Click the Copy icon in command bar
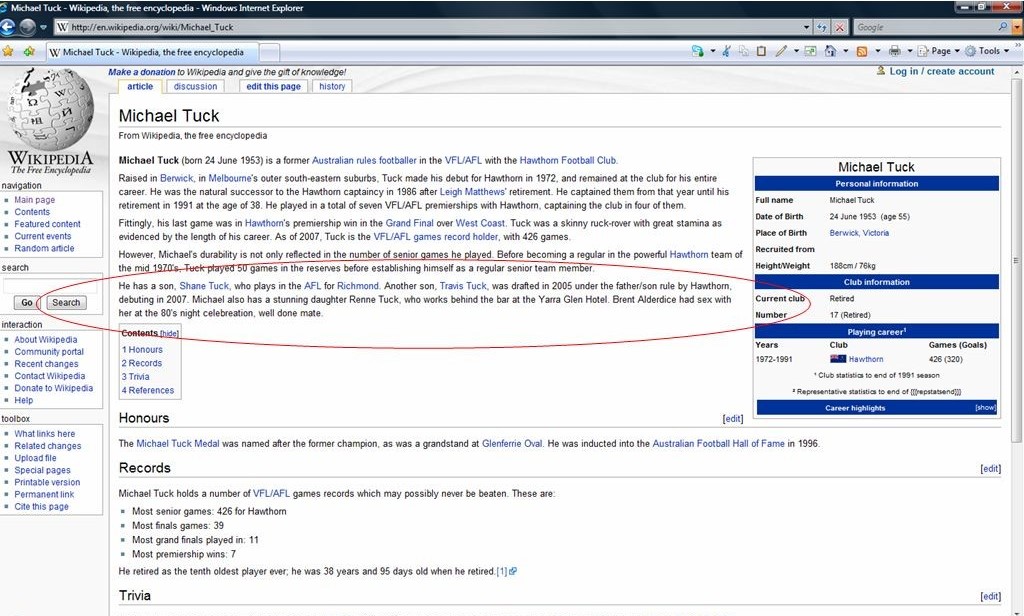Image resolution: width=1024 pixels, height=616 pixels. [x=744, y=51]
